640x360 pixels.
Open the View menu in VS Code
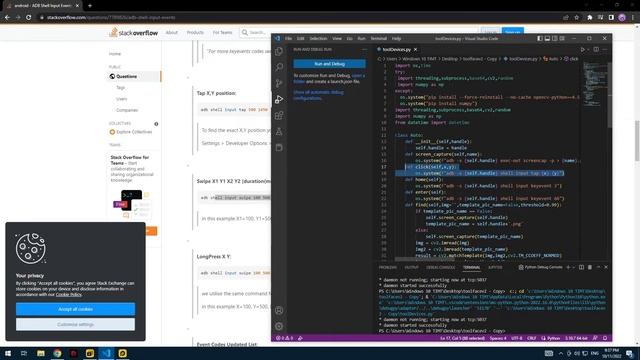(337, 38)
